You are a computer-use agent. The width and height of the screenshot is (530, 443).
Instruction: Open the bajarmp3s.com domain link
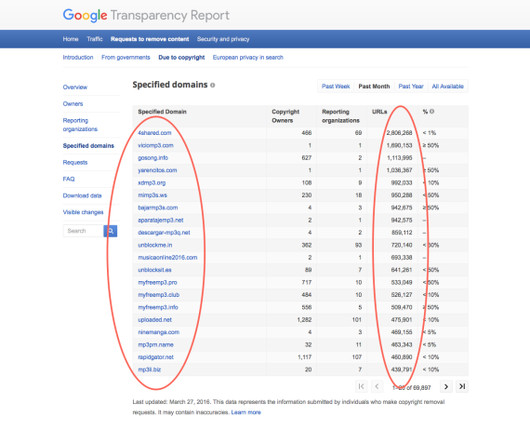coord(158,207)
